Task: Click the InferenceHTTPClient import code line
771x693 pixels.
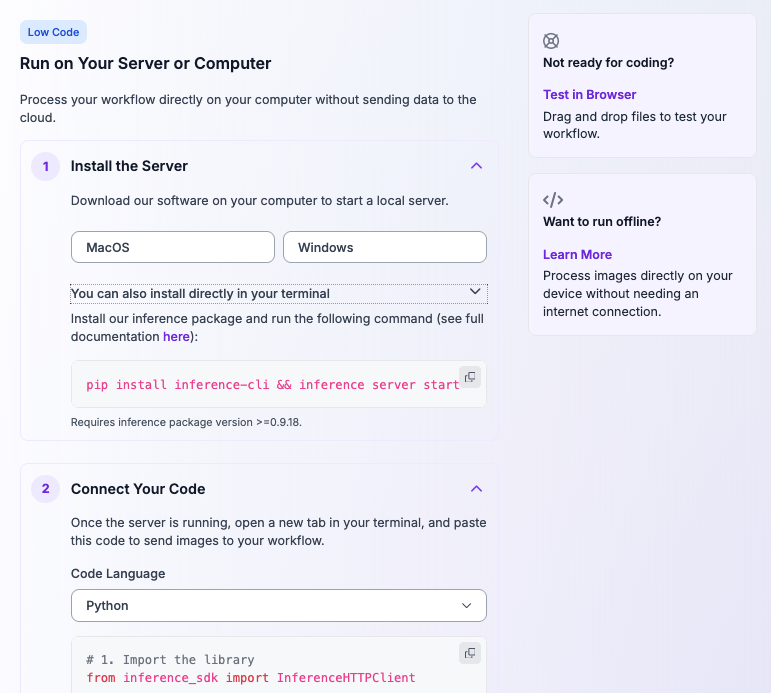Action: pyautogui.click(x=251, y=678)
